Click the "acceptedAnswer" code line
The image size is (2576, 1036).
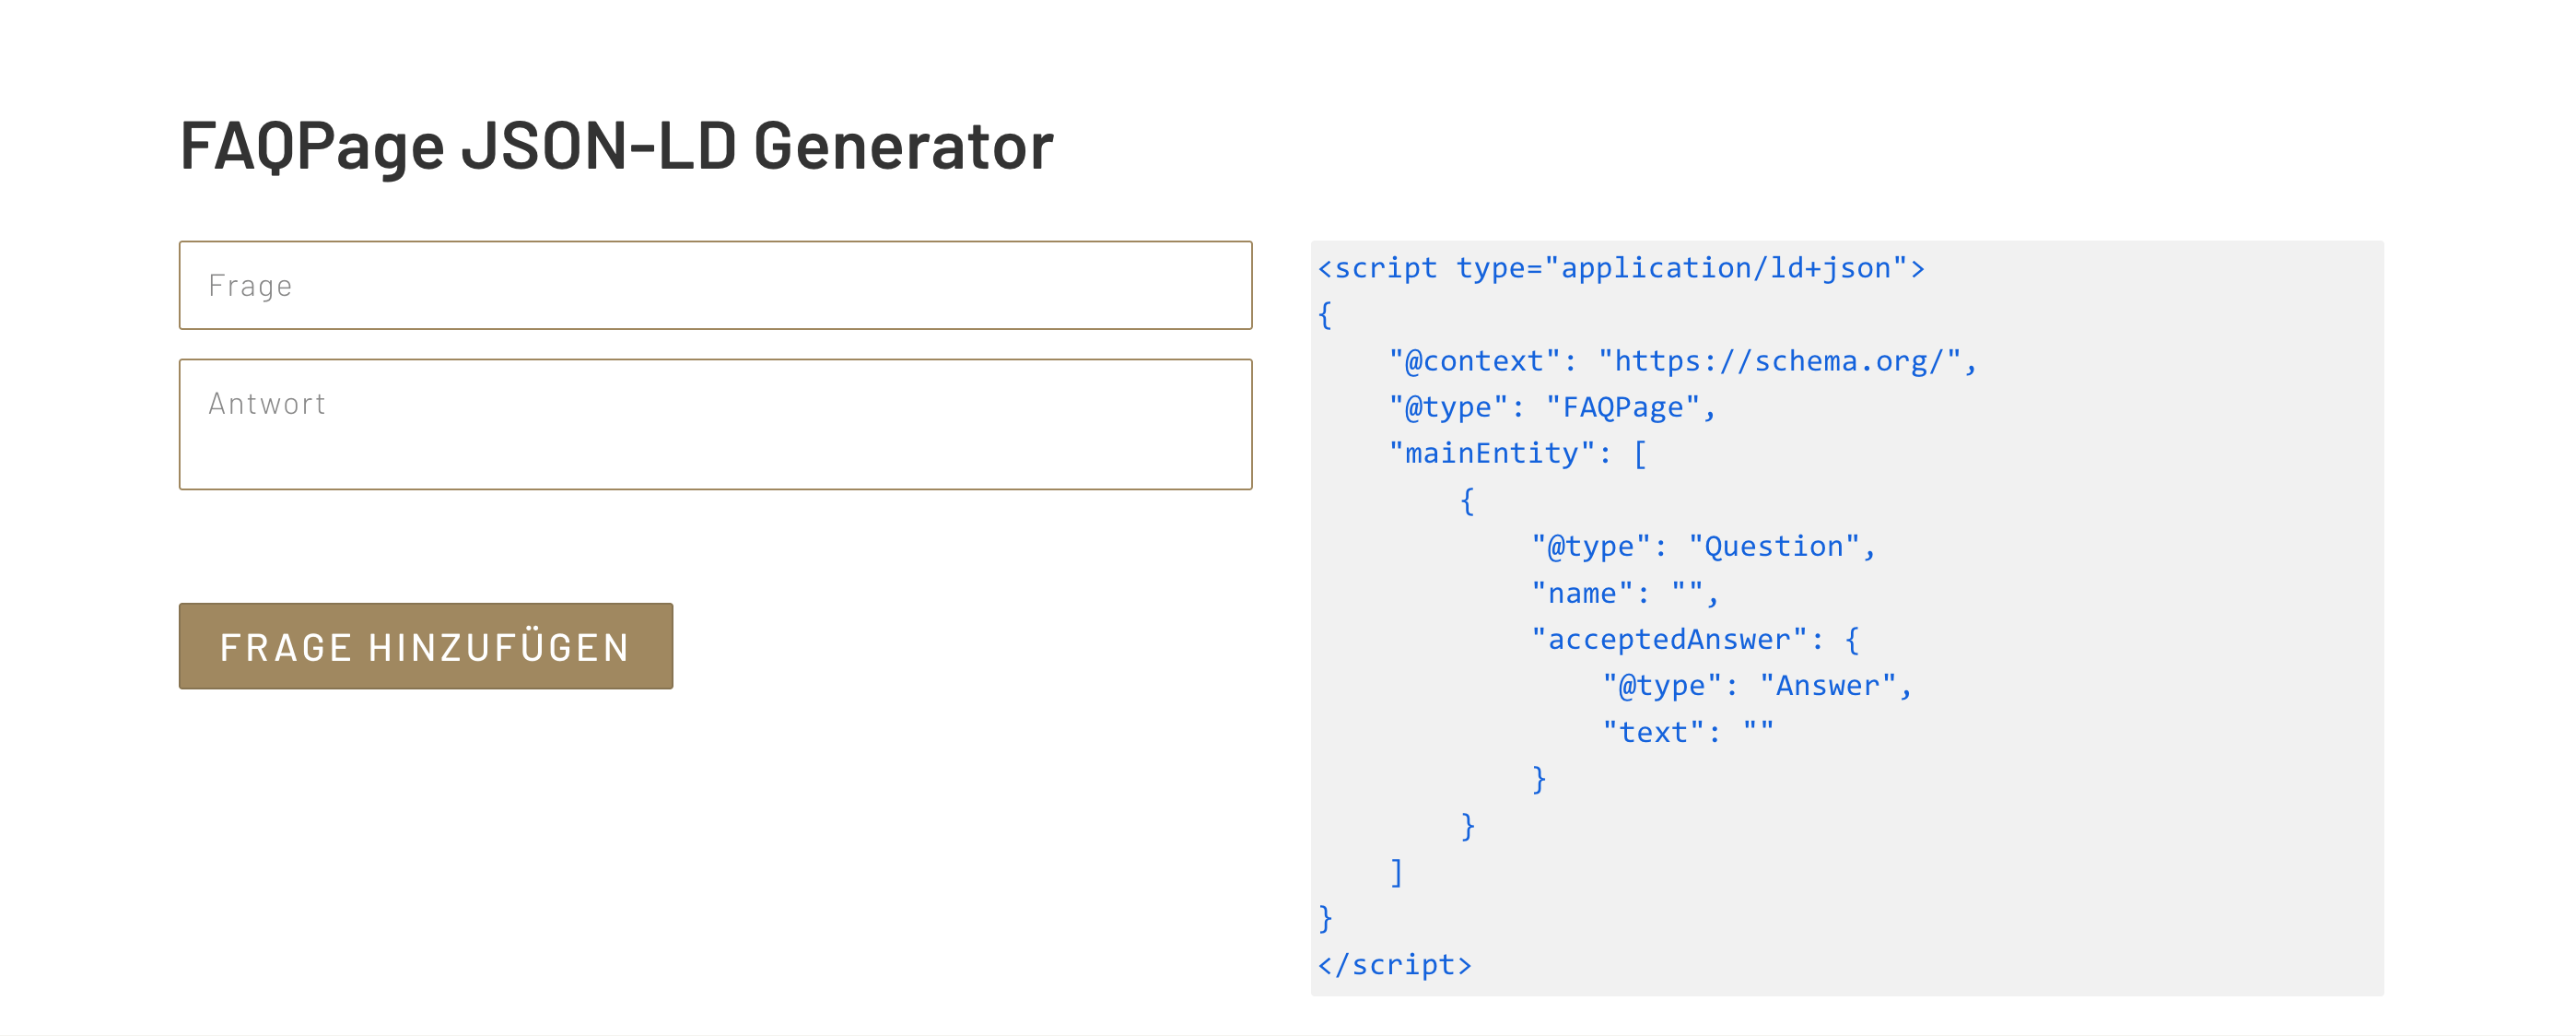(x=1695, y=639)
